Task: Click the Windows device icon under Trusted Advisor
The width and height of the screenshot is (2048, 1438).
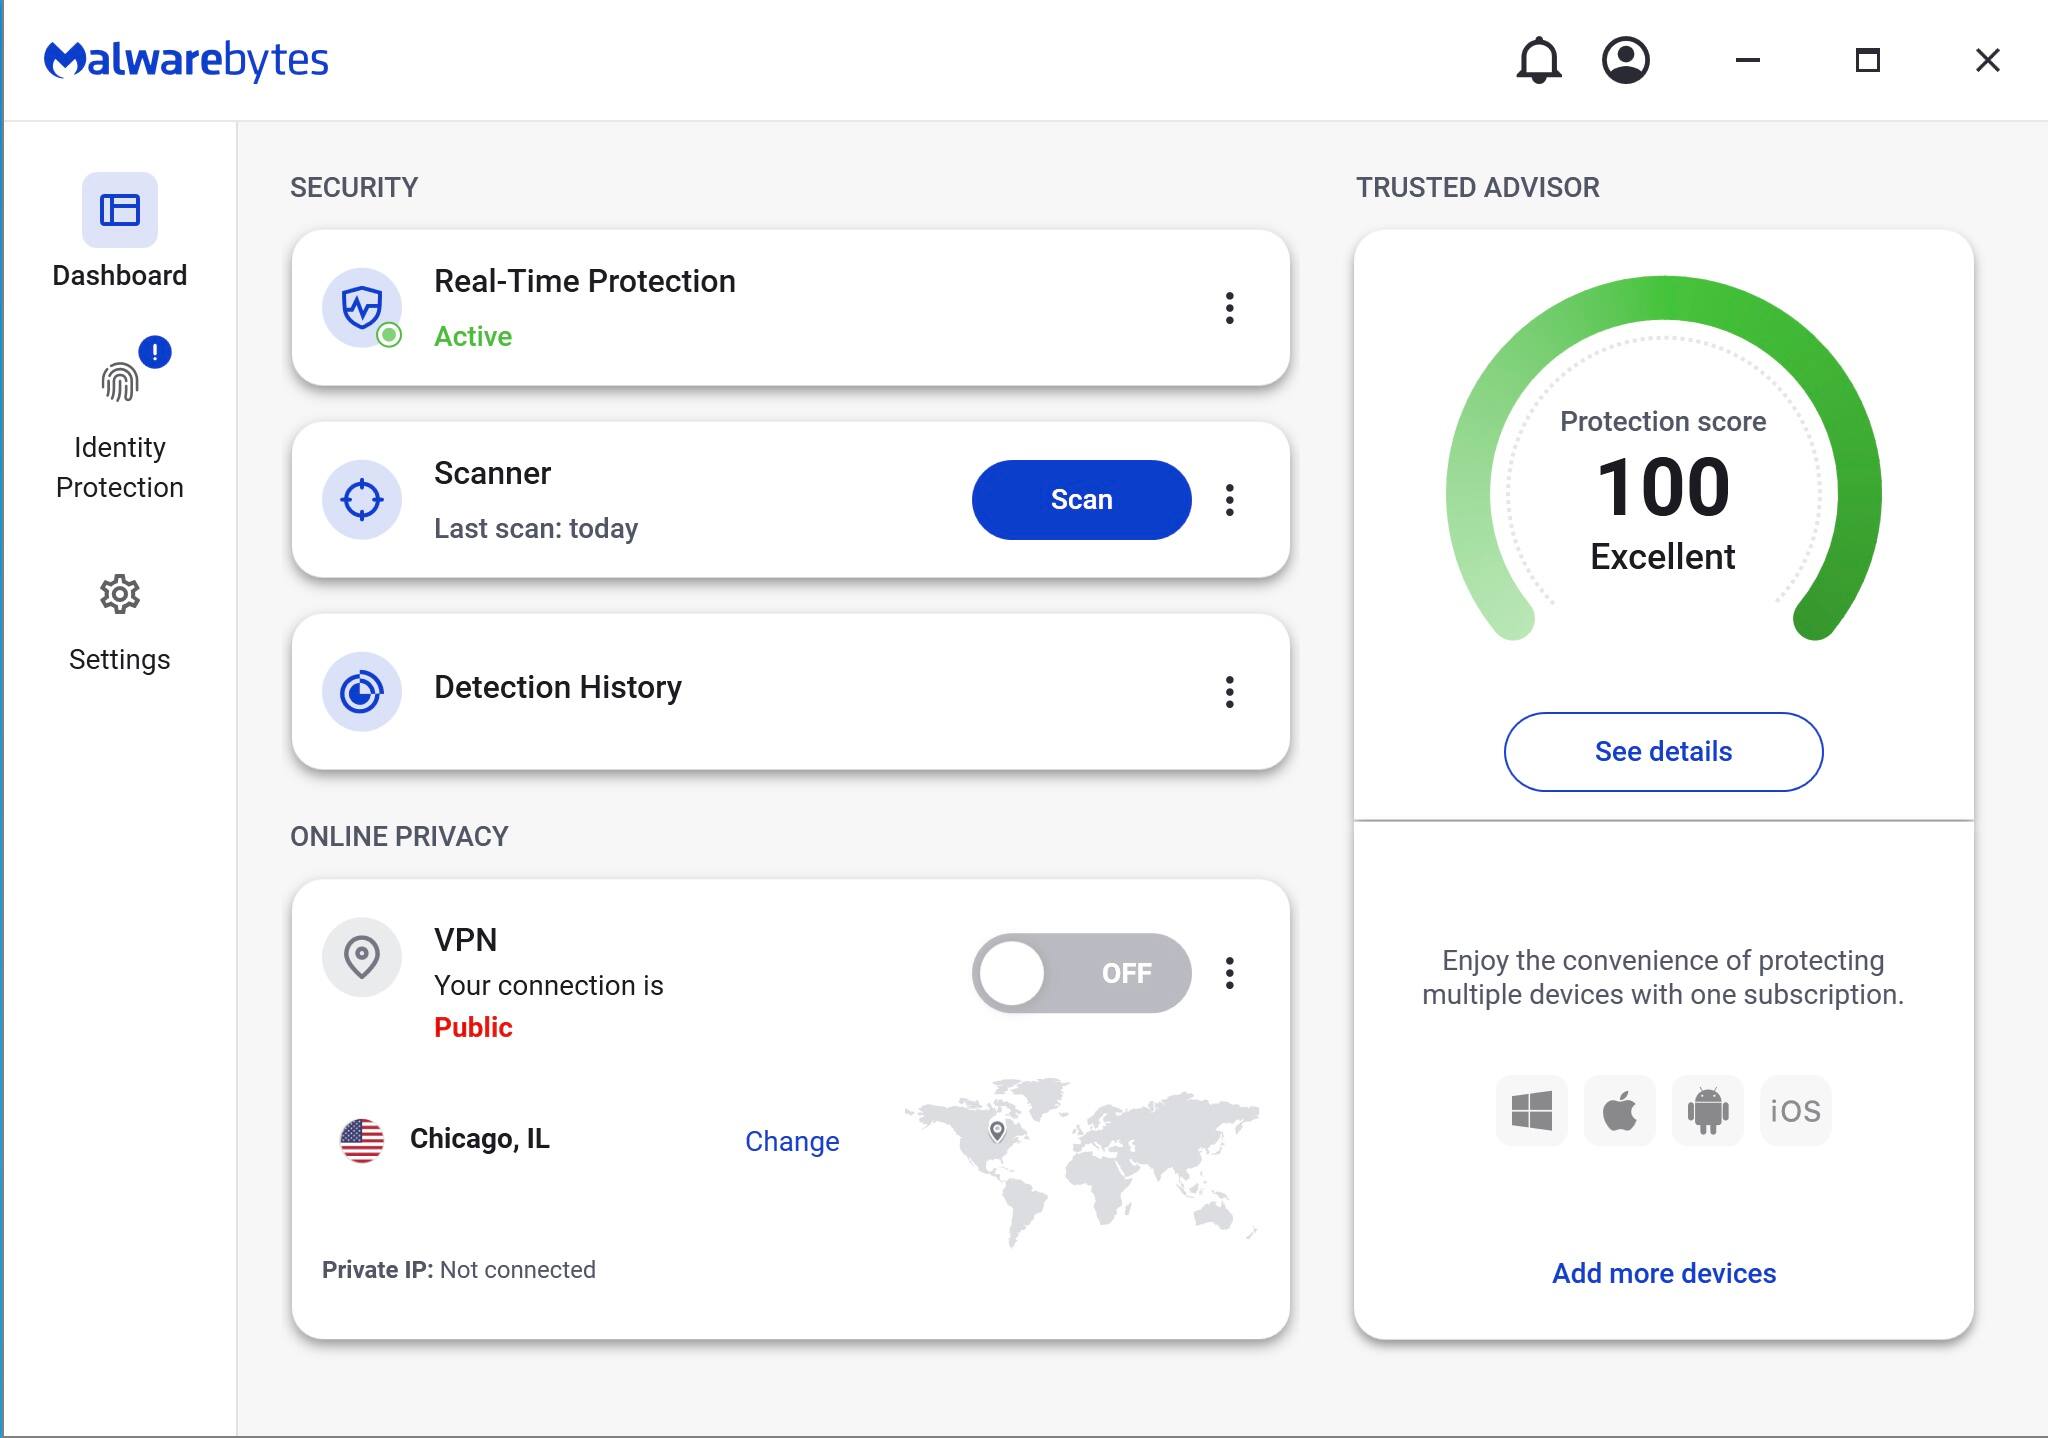Action: 1531,1110
